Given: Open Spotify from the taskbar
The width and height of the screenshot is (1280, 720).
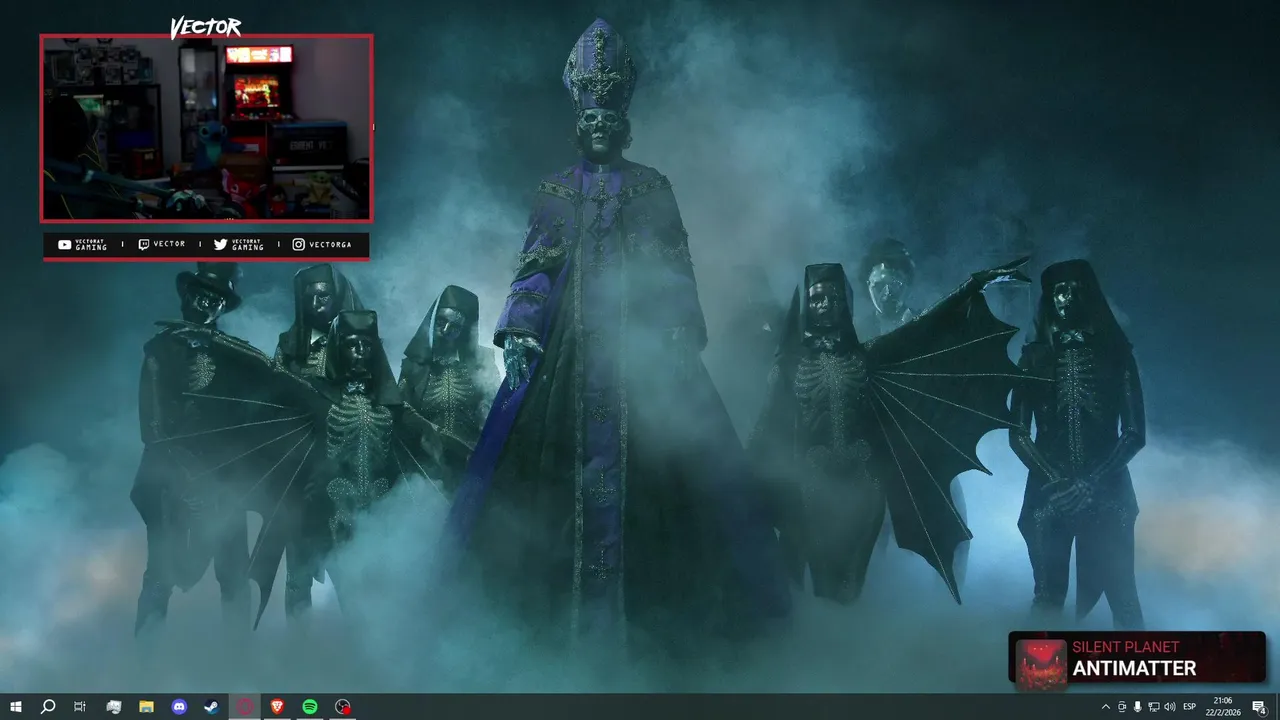Looking at the screenshot, I should pyautogui.click(x=310, y=707).
